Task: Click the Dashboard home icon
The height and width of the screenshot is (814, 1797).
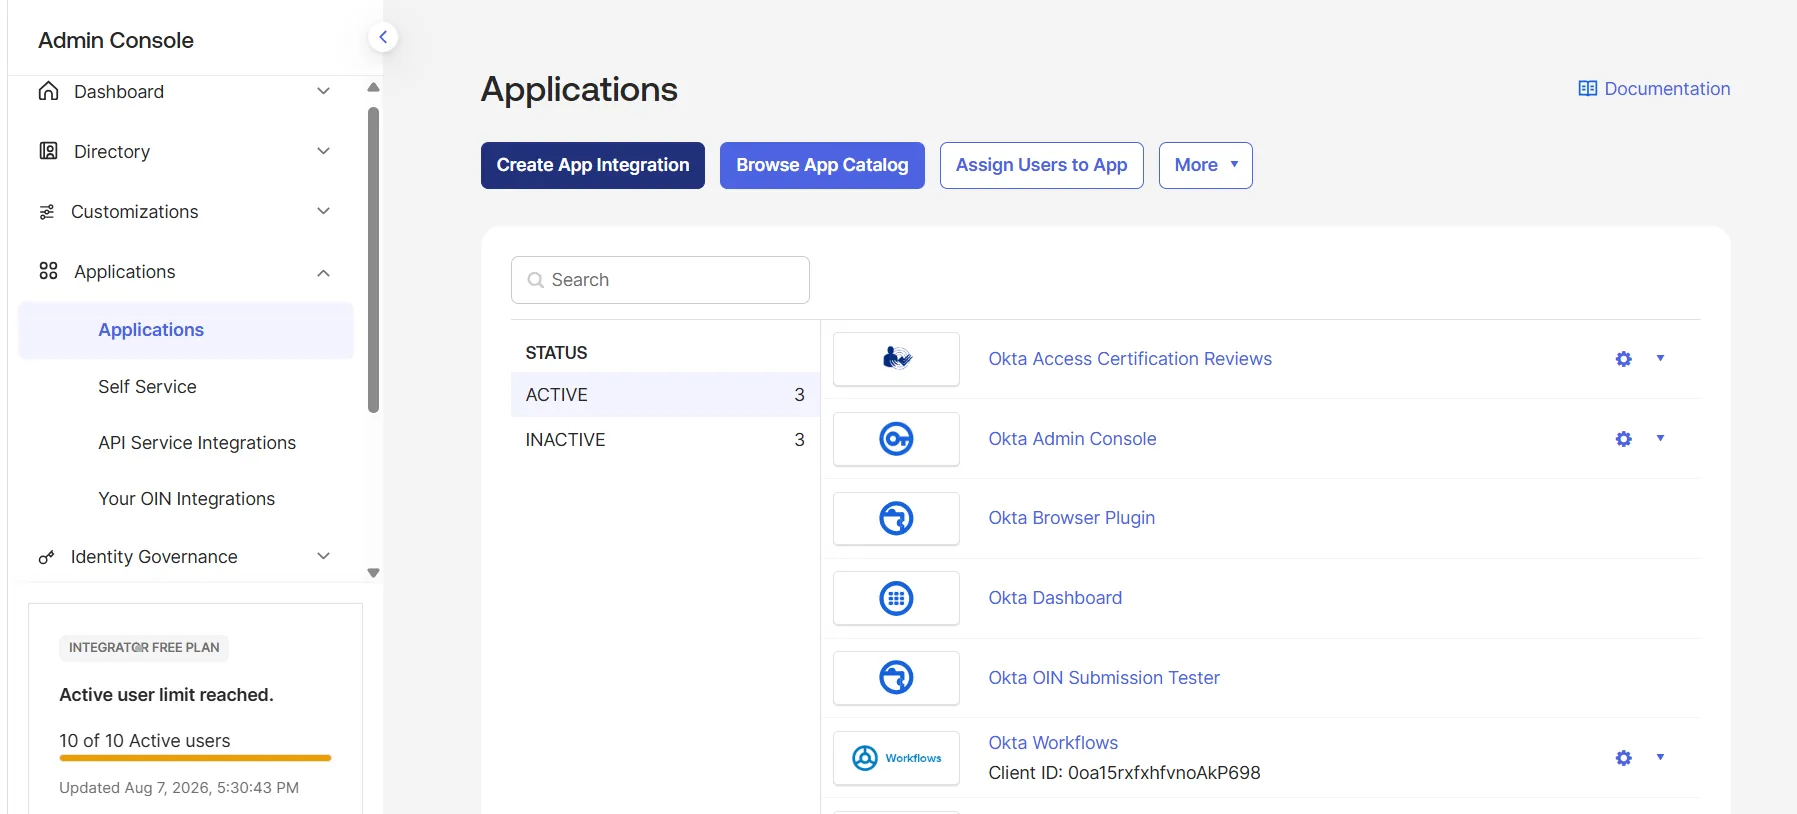Action: pos(48,91)
